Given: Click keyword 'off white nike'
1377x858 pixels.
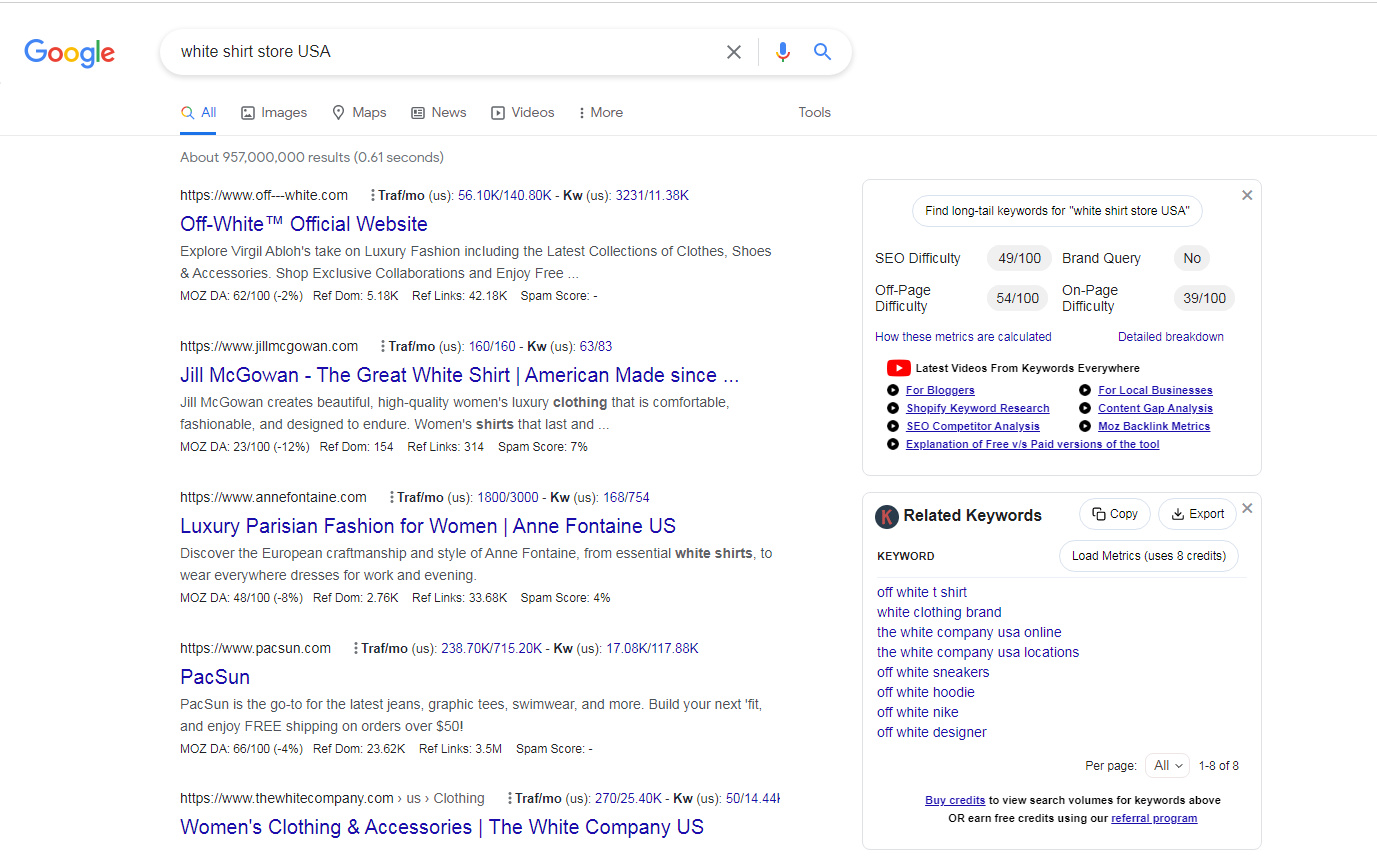Looking at the screenshot, I should pyautogui.click(x=918, y=712).
